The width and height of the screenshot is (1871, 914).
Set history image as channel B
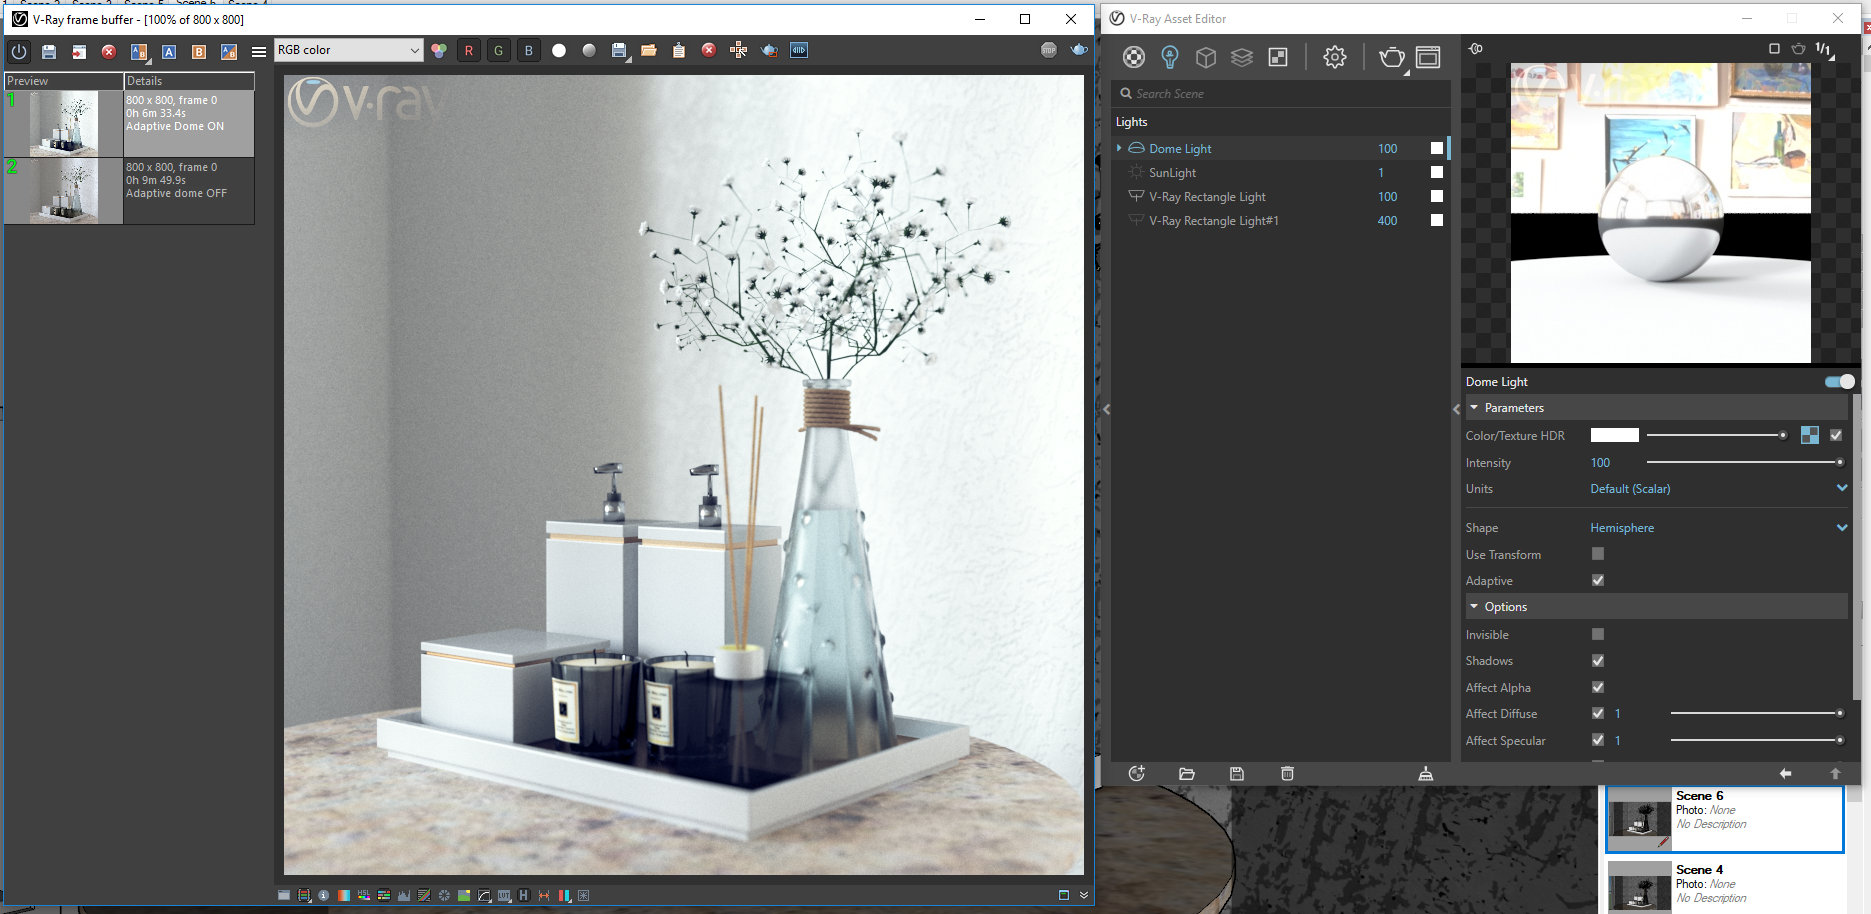click(x=199, y=51)
